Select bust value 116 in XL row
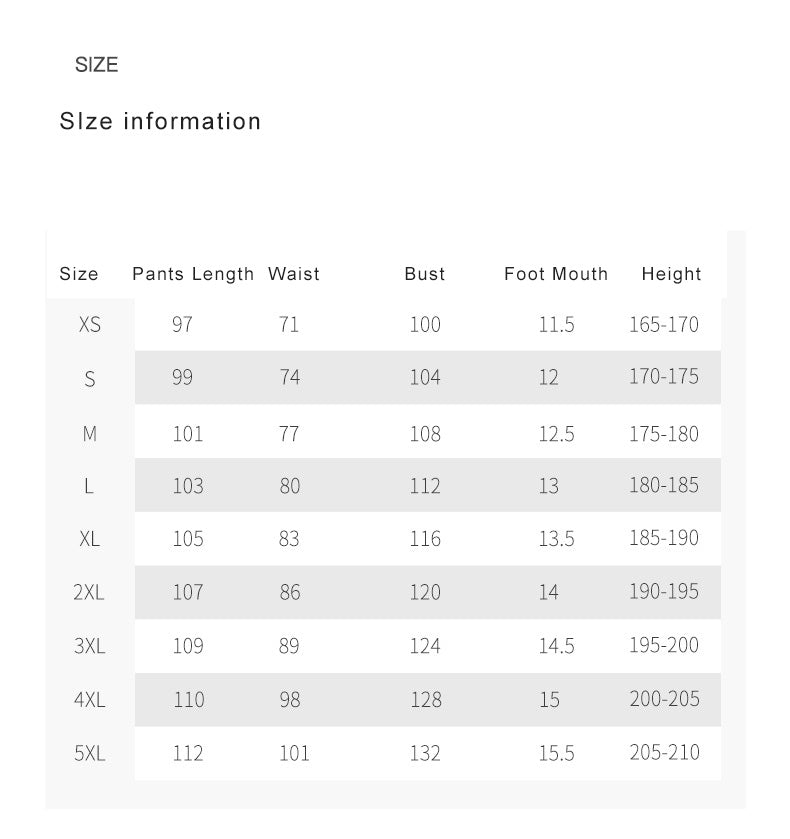Image resolution: width=790 pixels, height=839 pixels. (425, 539)
